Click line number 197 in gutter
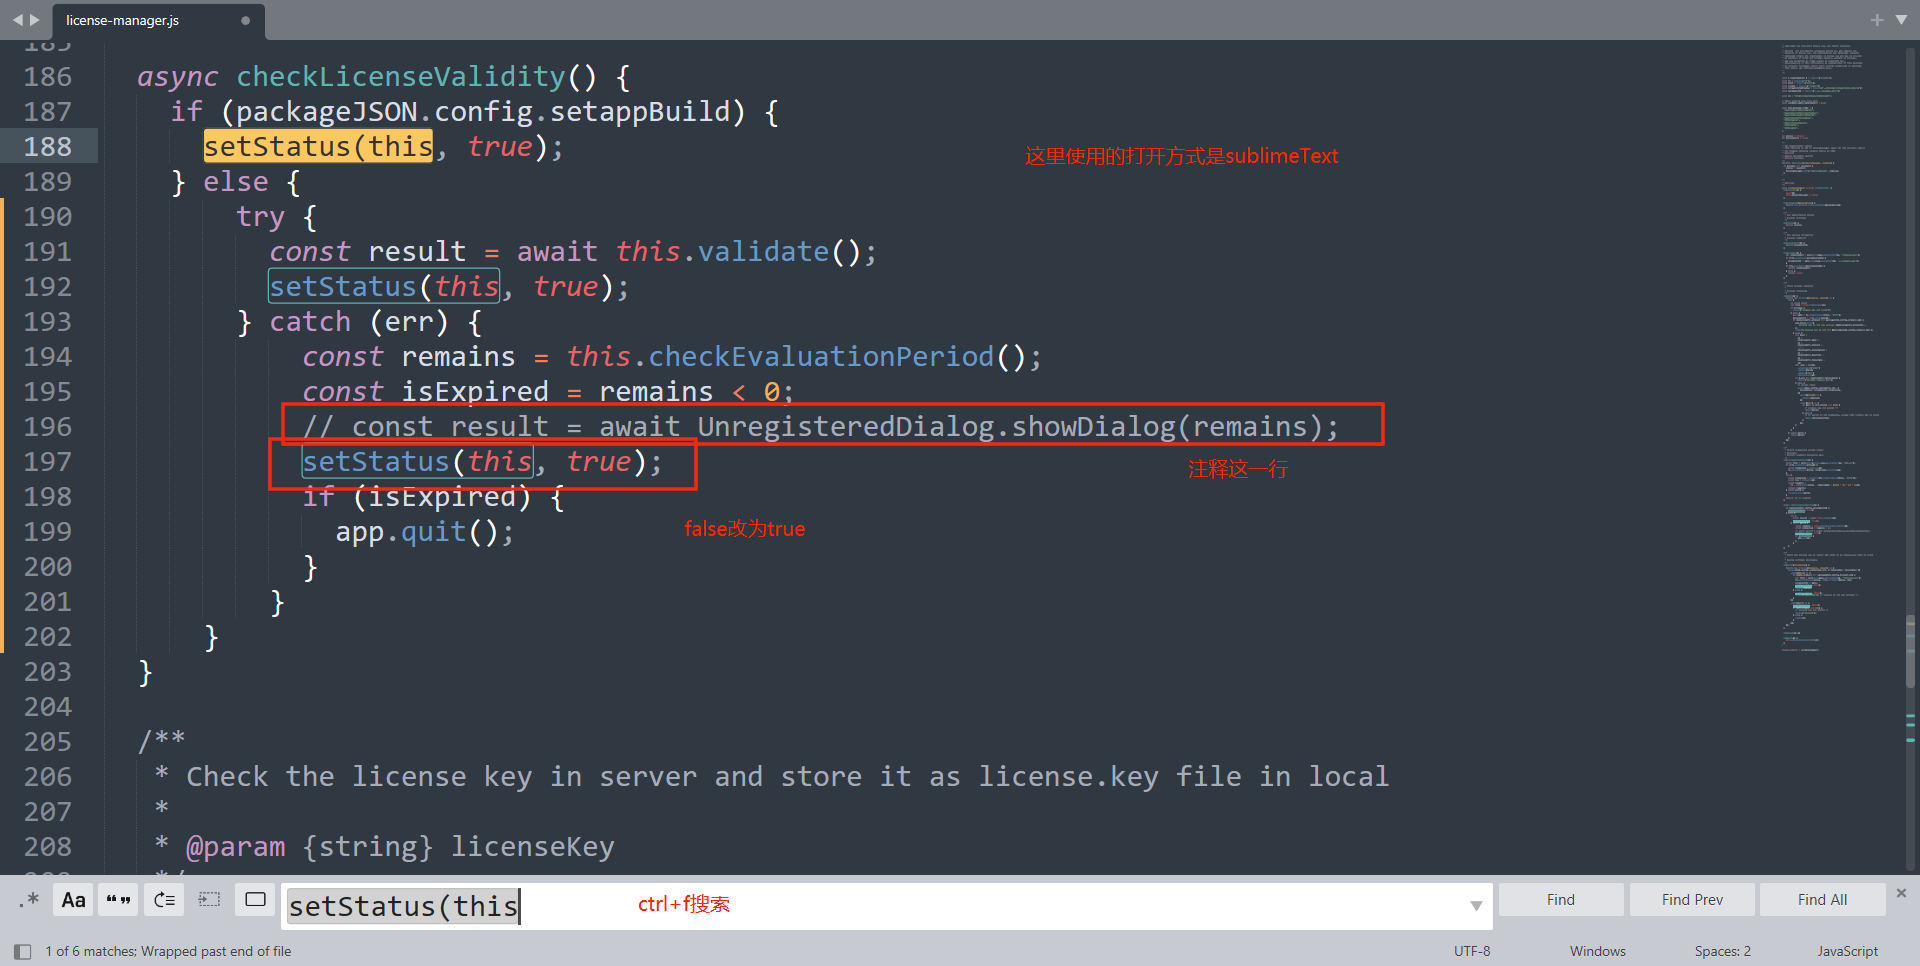Image resolution: width=1920 pixels, height=966 pixels. 48,462
